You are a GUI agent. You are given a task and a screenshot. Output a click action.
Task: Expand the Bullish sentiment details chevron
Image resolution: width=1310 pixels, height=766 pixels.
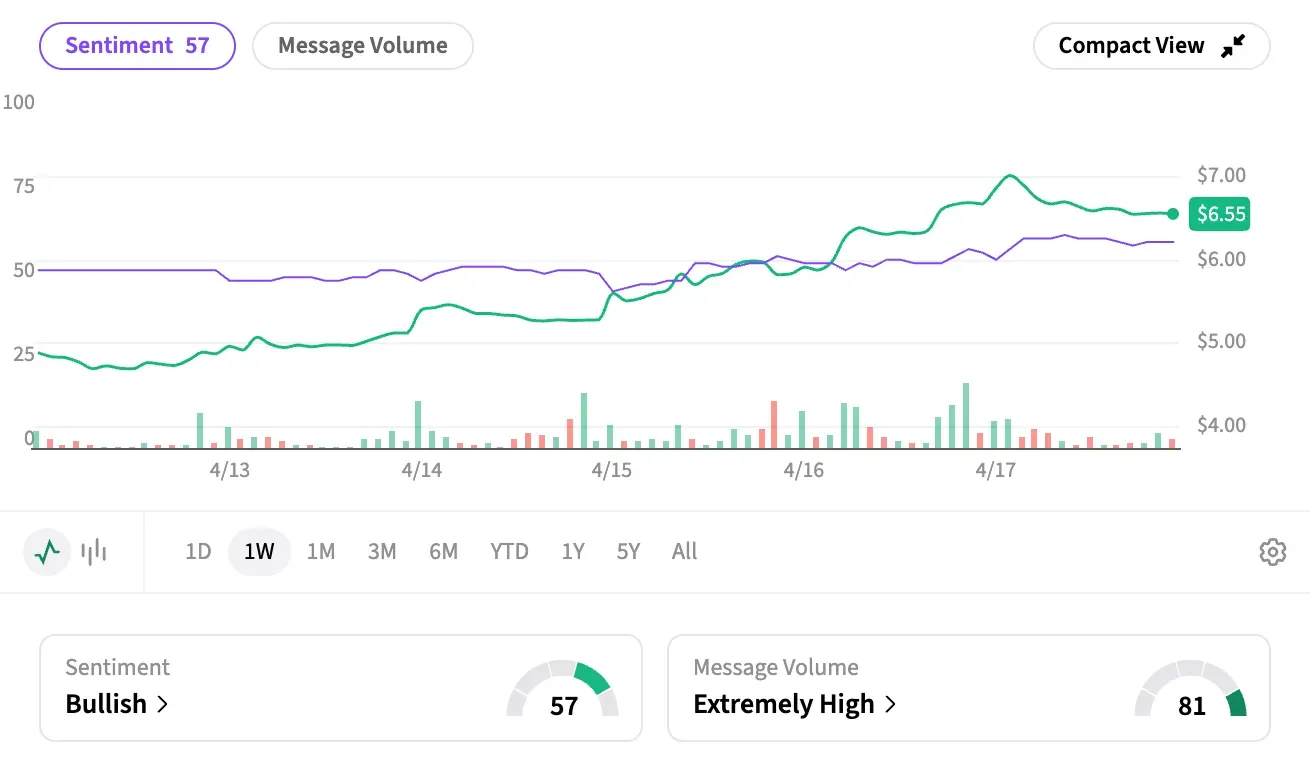click(163, 704)
